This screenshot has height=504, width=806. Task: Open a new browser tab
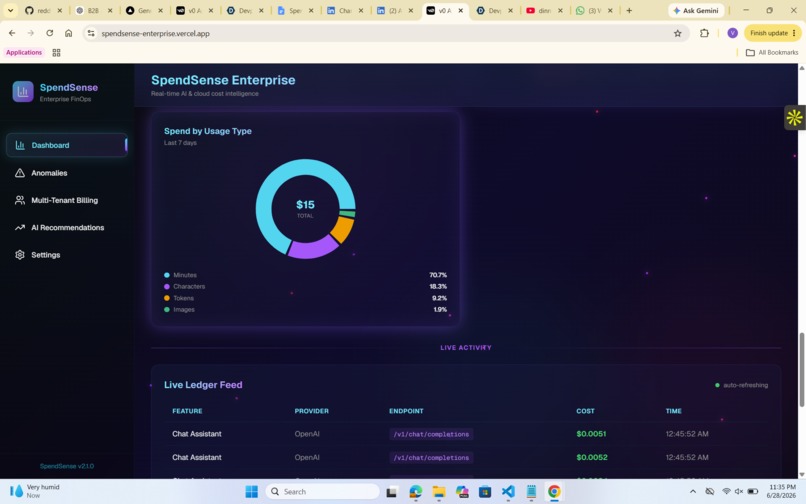[629, 10]
